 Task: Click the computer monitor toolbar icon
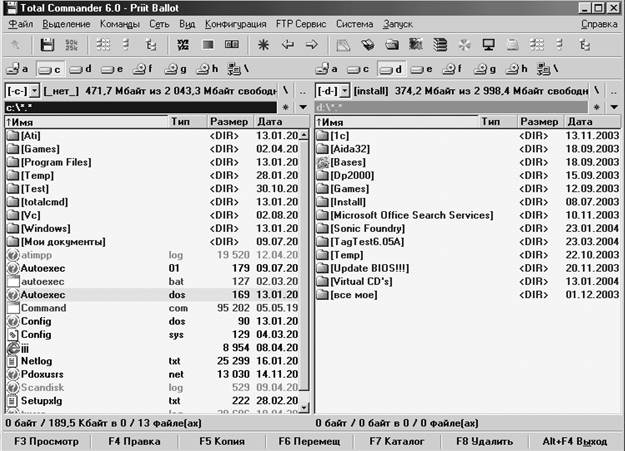488,45
